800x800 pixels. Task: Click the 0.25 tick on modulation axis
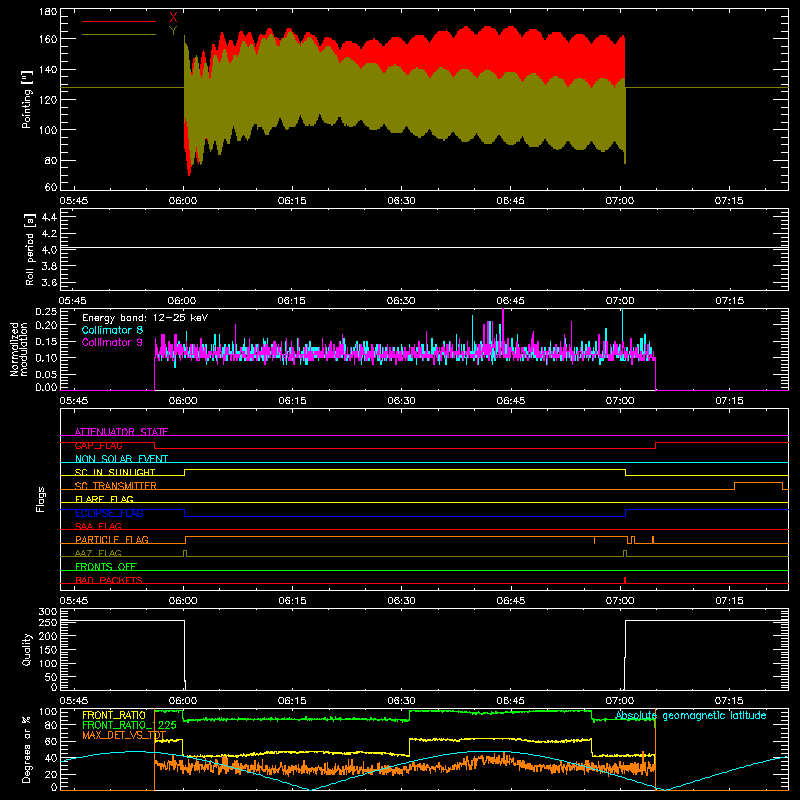[46, 312]
